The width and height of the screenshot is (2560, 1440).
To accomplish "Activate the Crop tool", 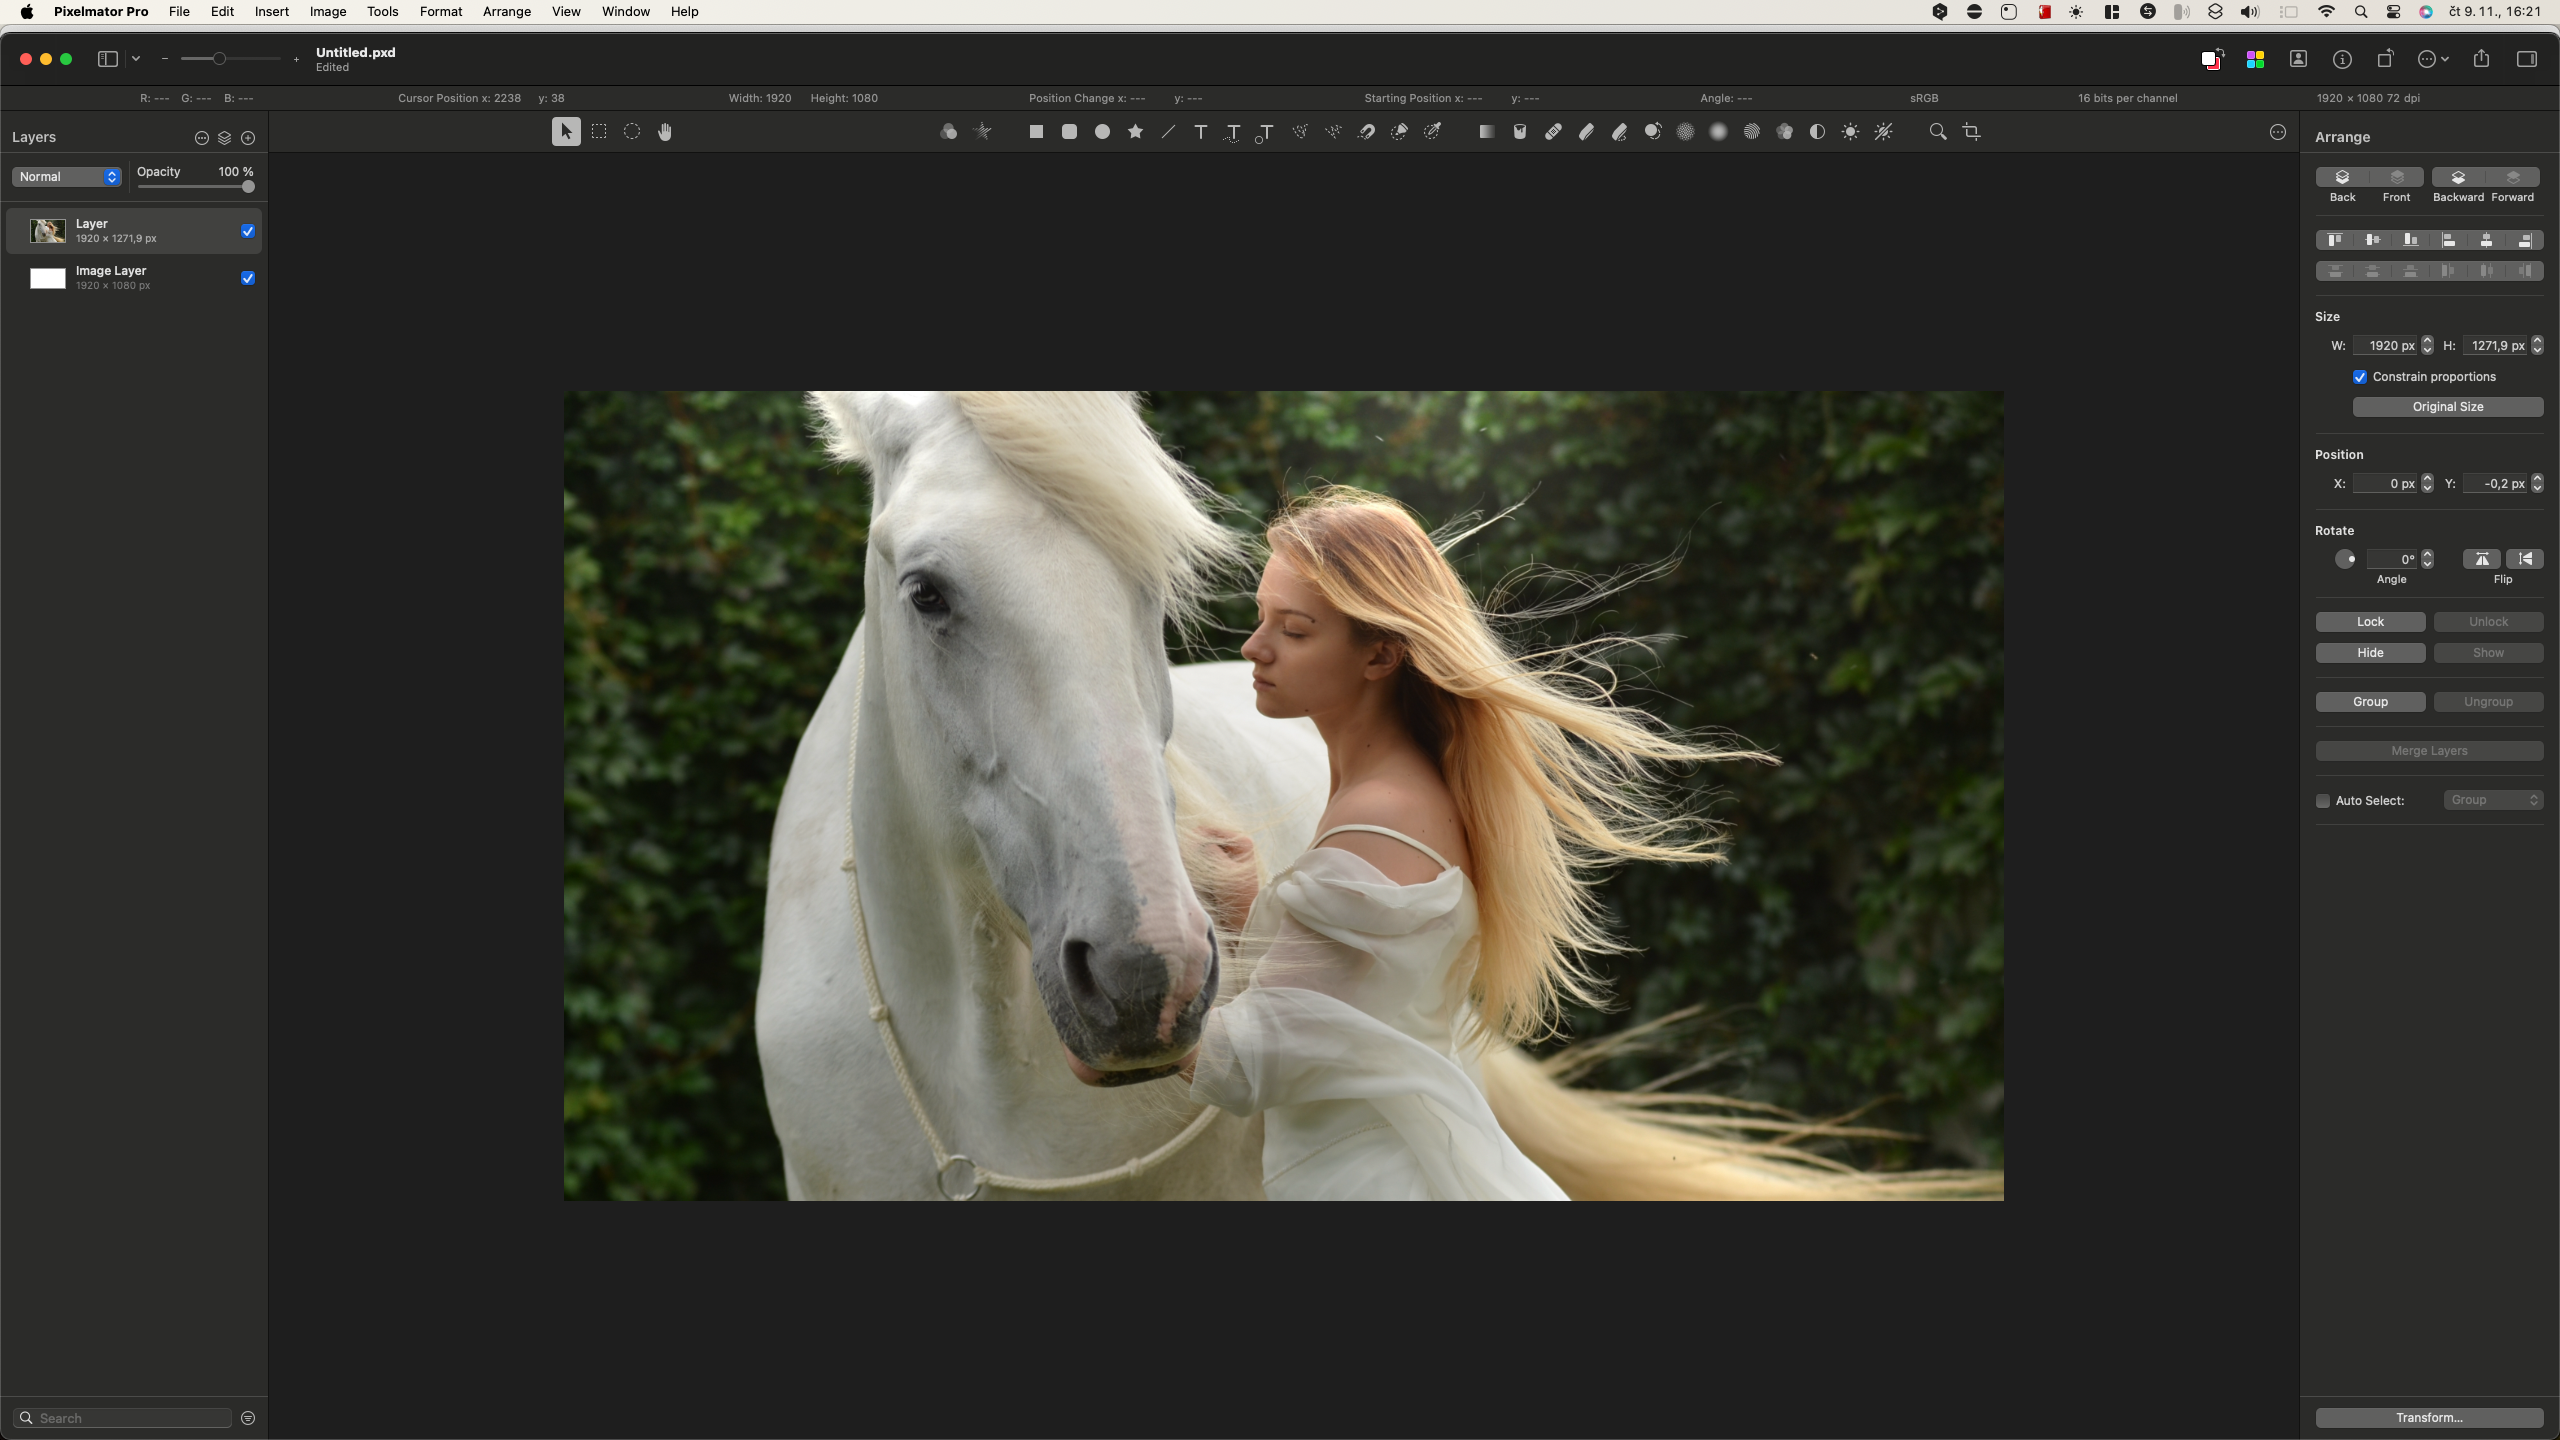I will tap(1972, 132).
